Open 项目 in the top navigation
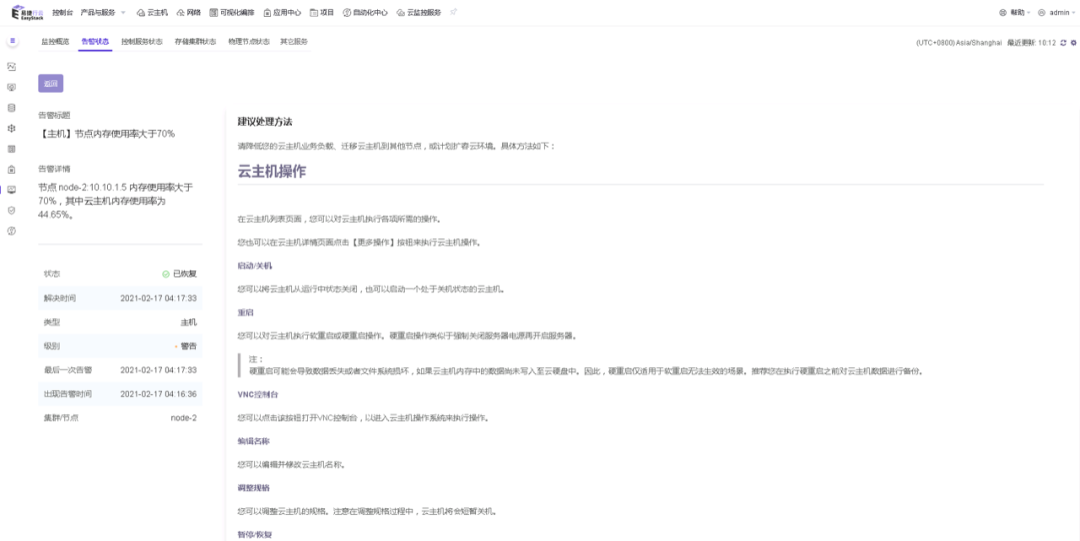 327,12
